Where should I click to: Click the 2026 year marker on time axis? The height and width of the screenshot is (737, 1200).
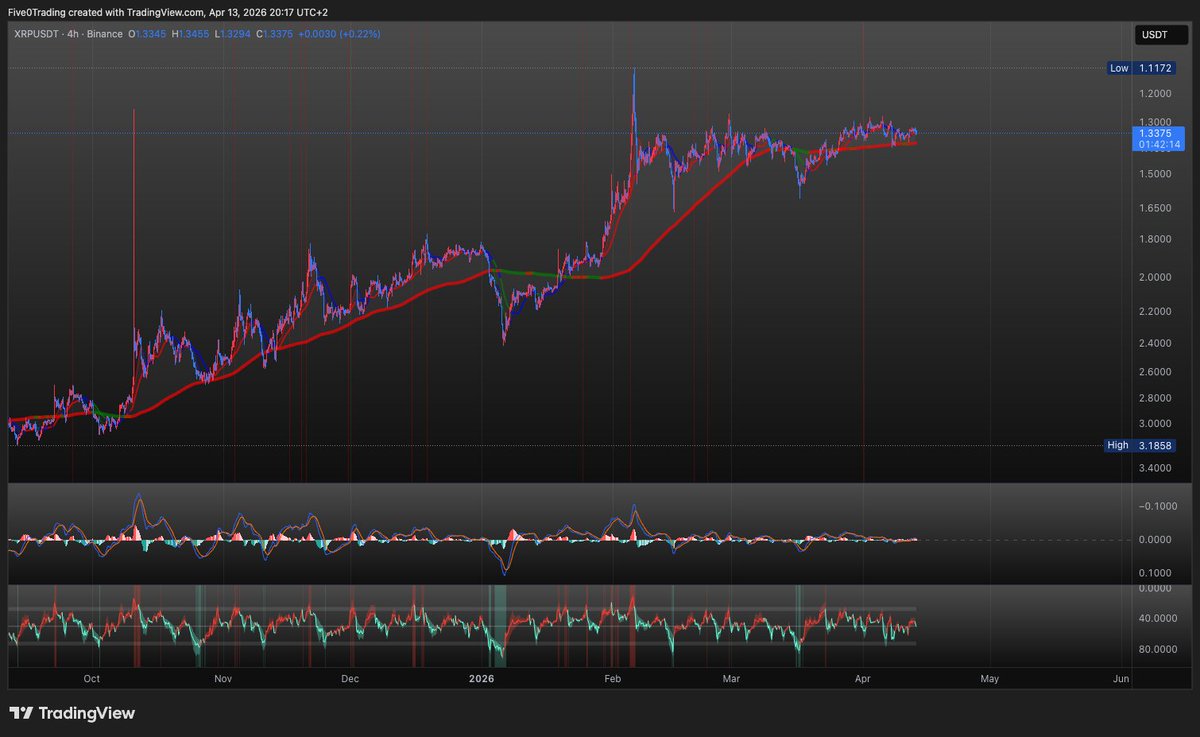coord(483,679)
